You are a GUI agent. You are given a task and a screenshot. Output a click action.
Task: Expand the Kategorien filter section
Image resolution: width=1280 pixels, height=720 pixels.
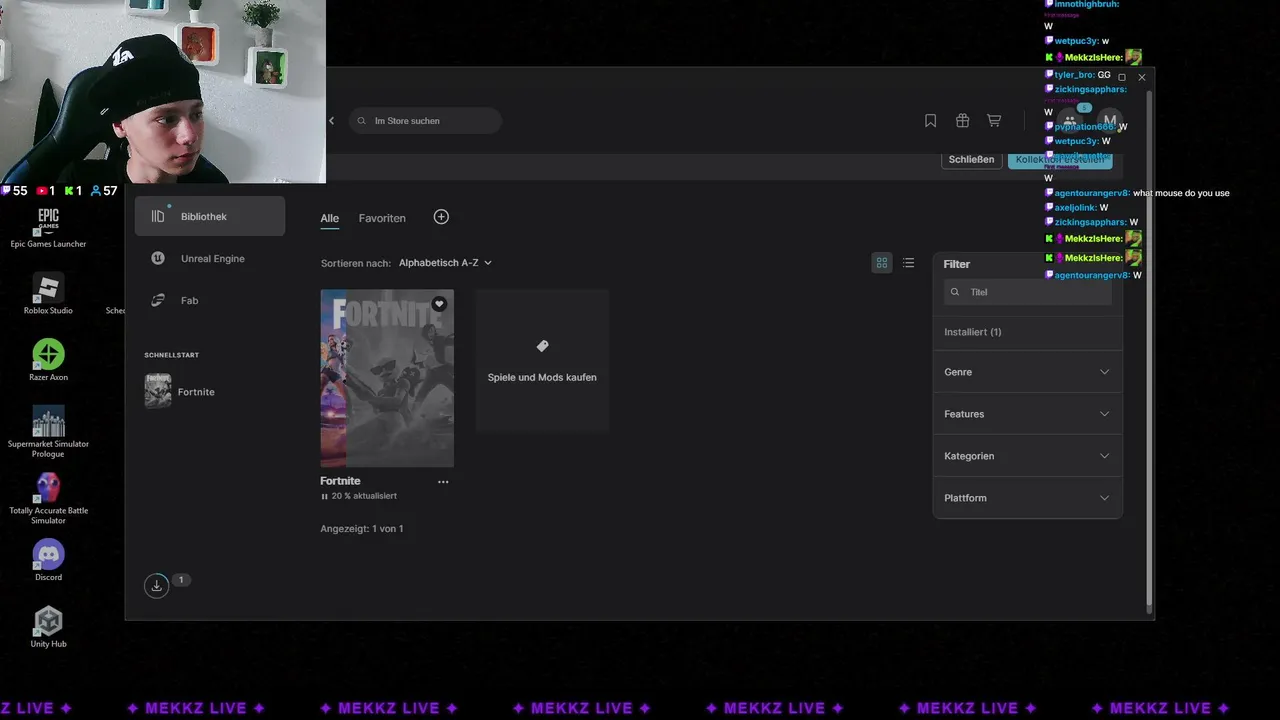tap(1027, 456)
